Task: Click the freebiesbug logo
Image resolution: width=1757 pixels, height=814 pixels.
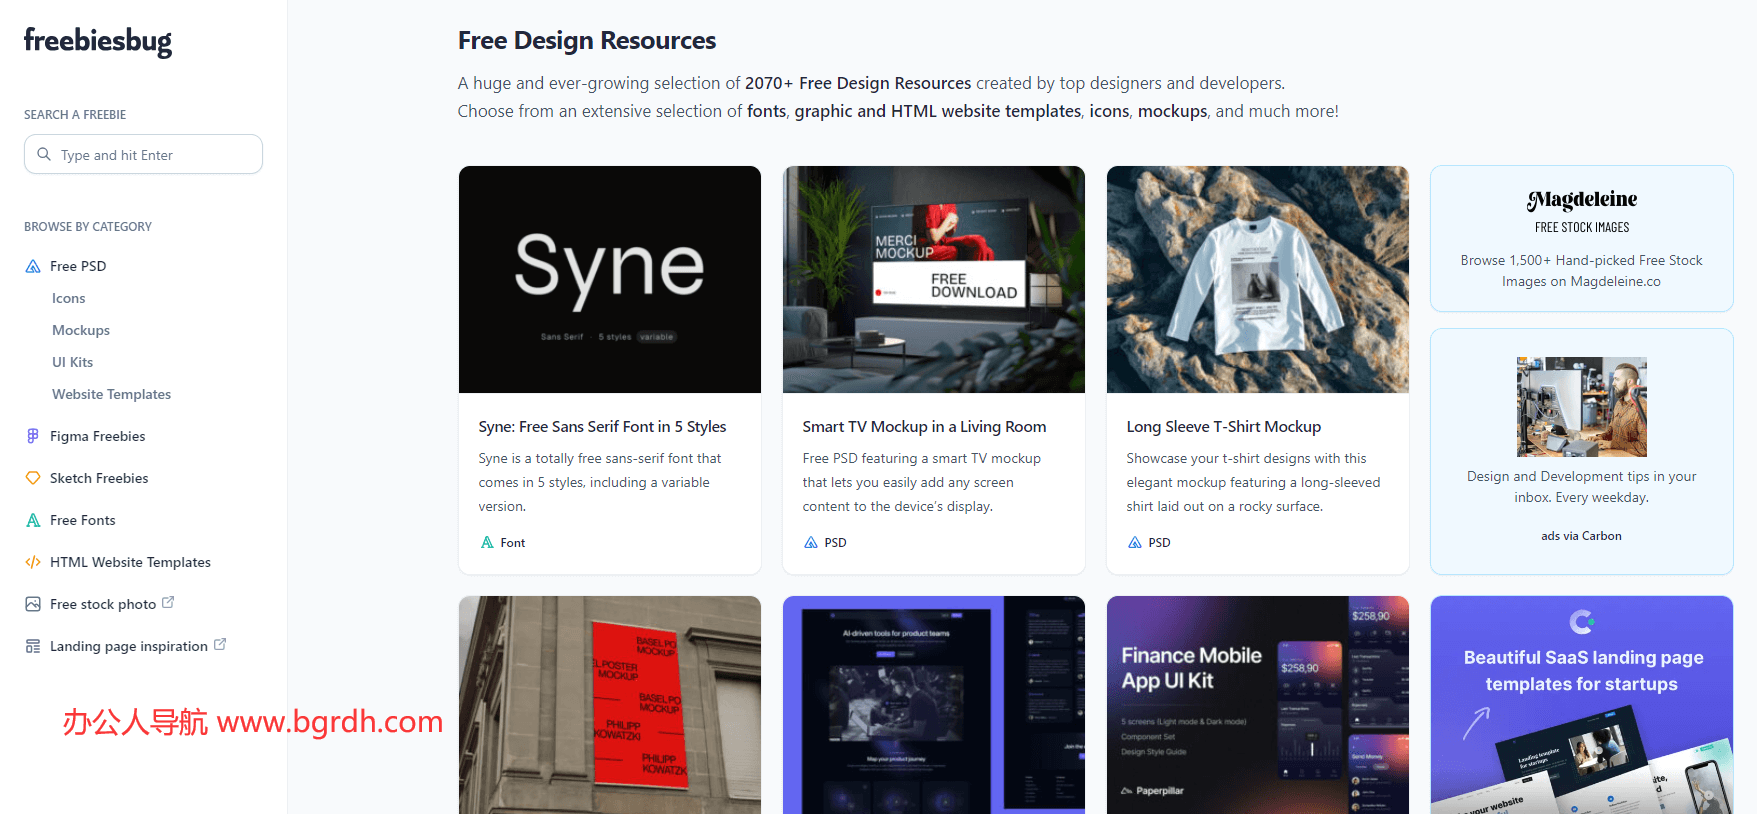Action: click(x=98, y=41)
